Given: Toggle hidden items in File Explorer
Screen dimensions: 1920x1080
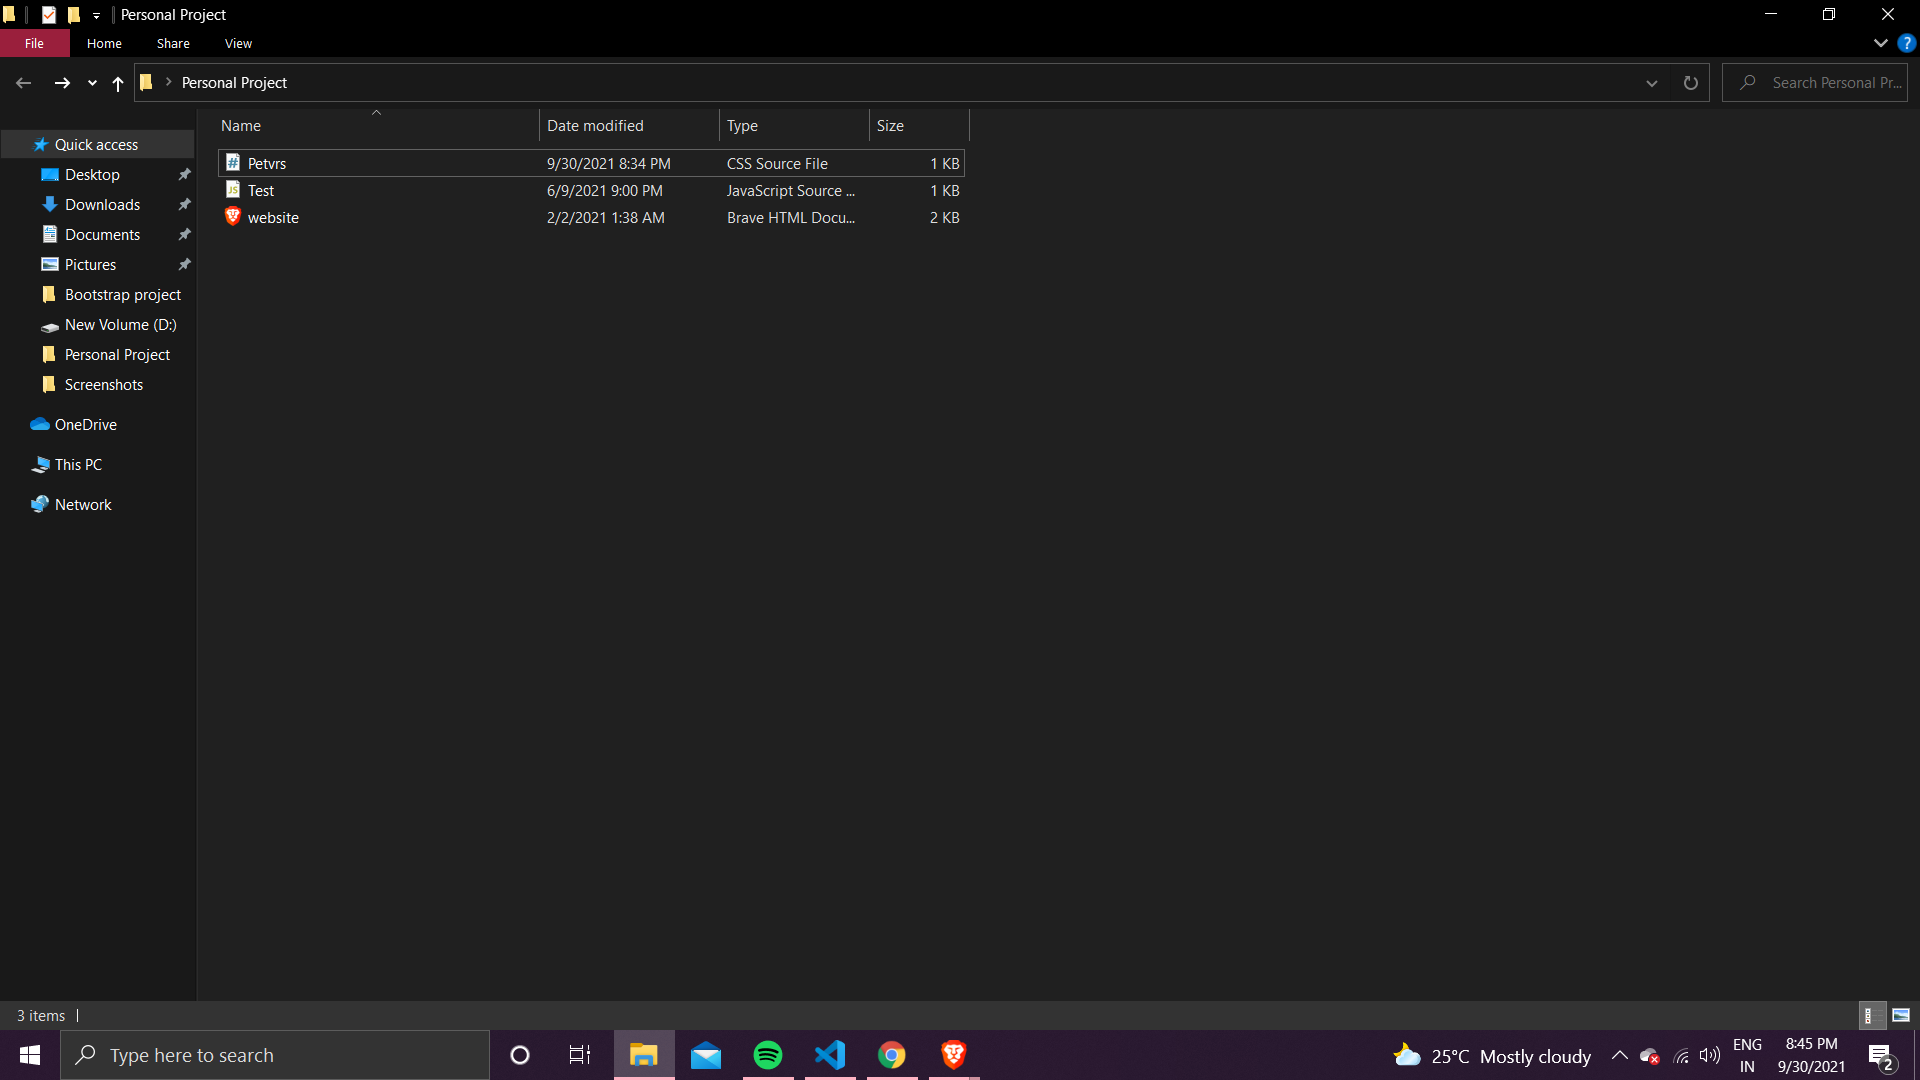Looking at the screenshot, I should pos(237,44).
